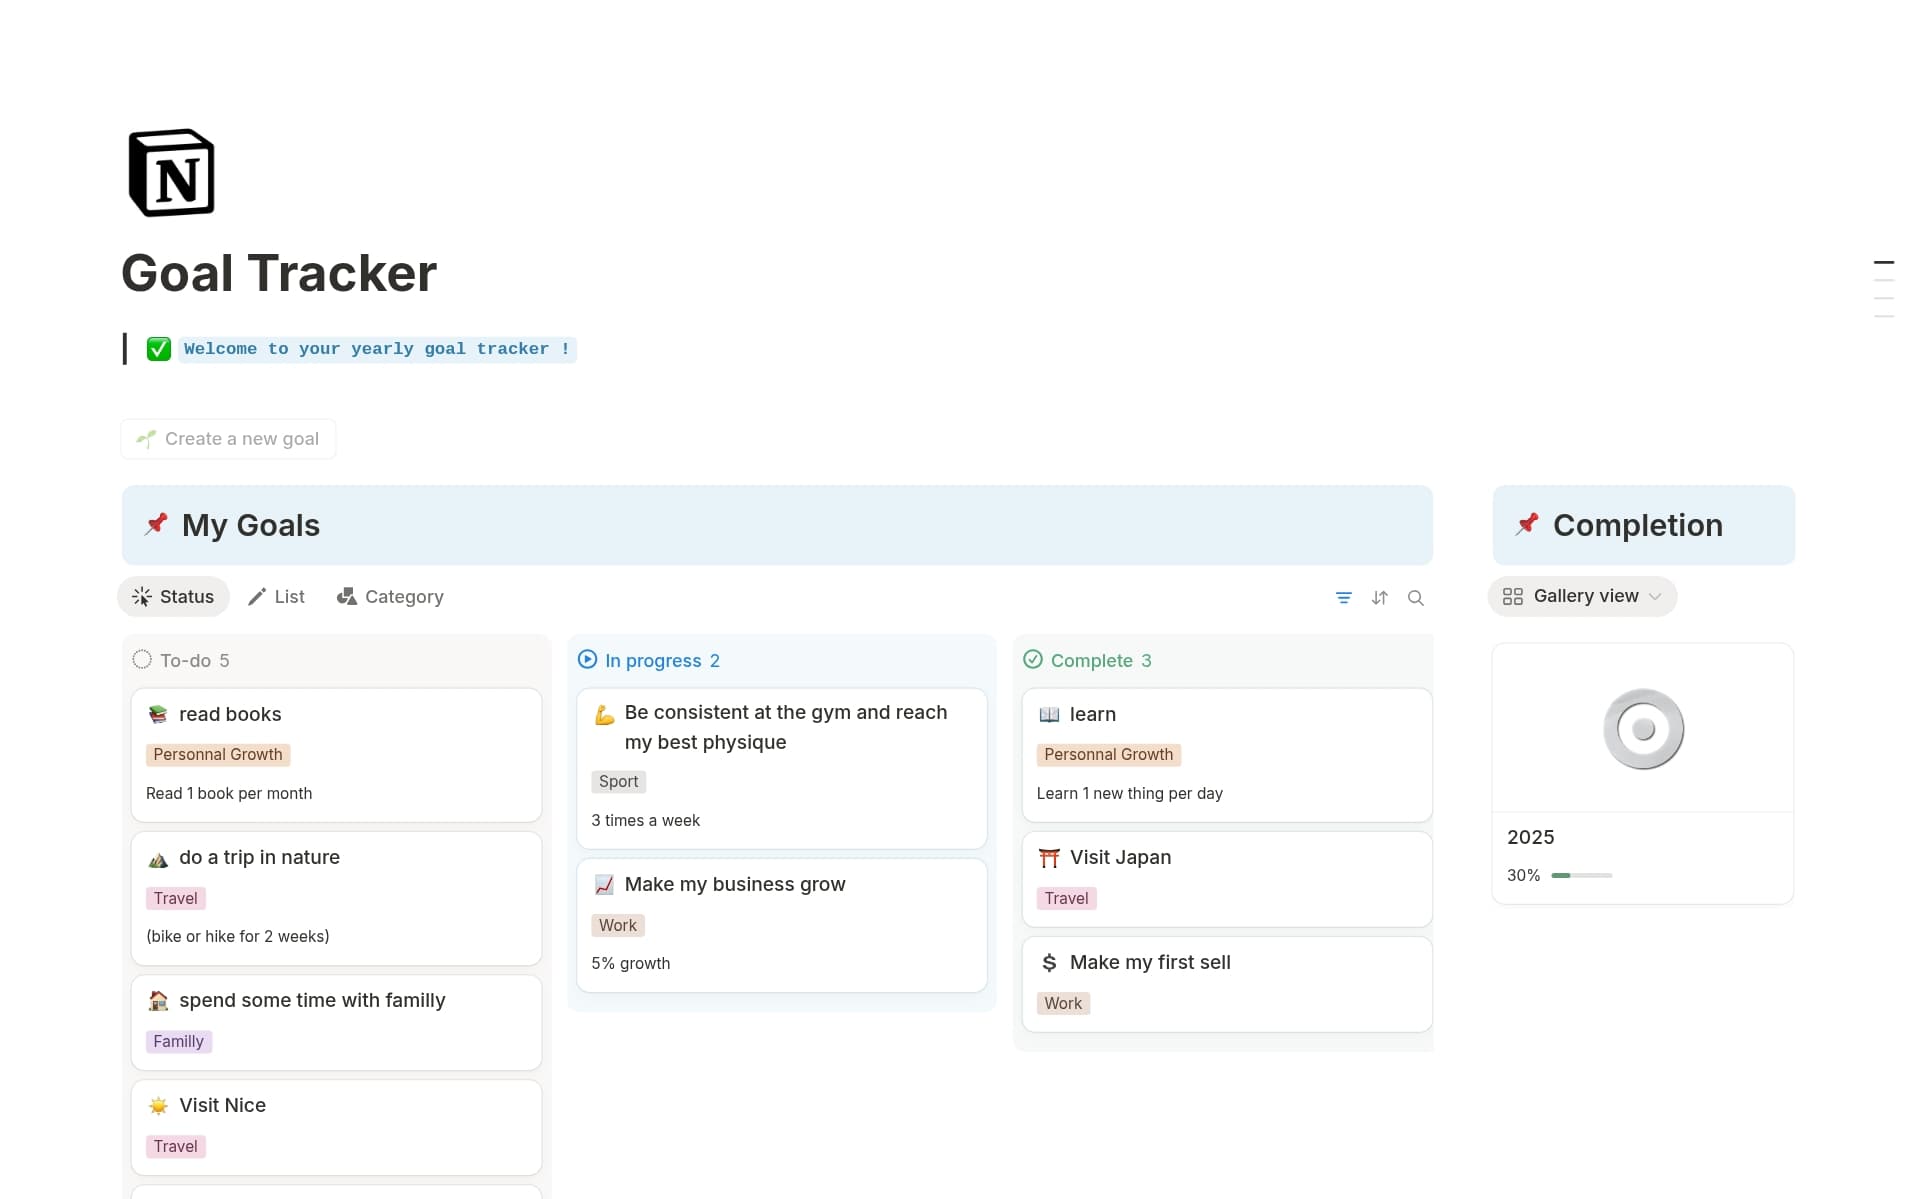Click the In progress play icon

click(587, 660)
